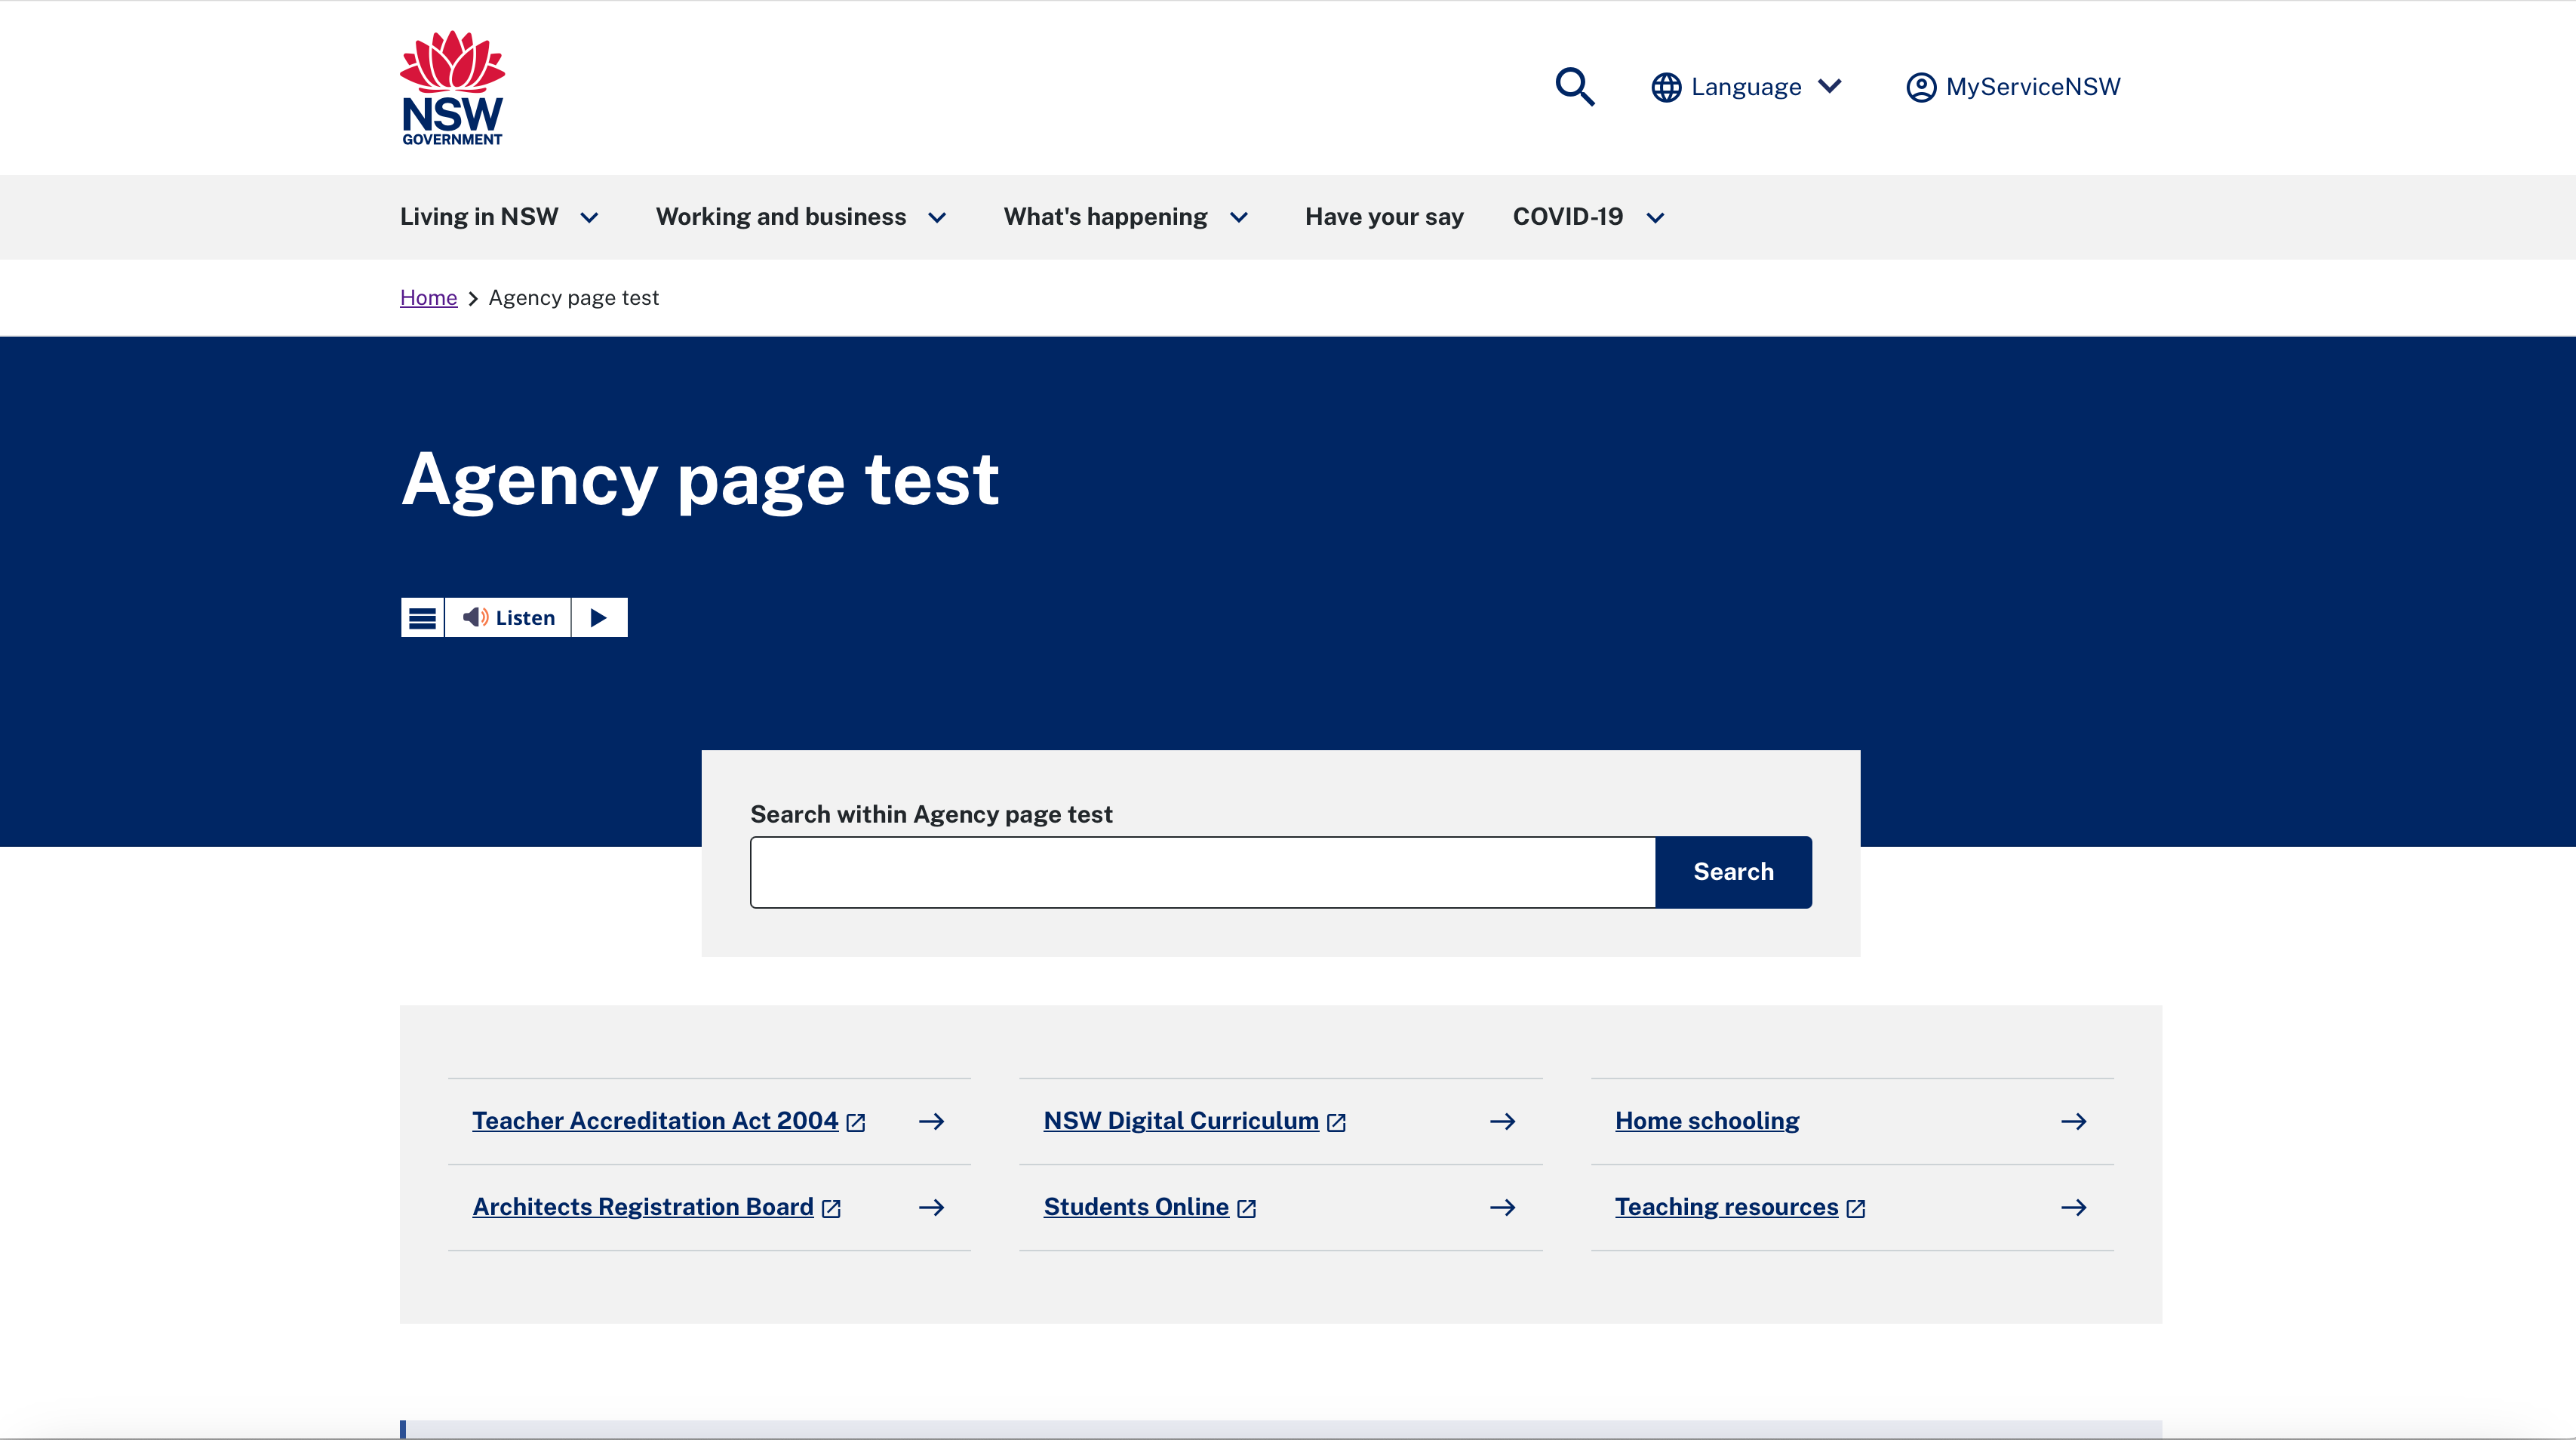Click the Search button
Viewport: 2576px width, 1440px height.
tap(1734, 872)
